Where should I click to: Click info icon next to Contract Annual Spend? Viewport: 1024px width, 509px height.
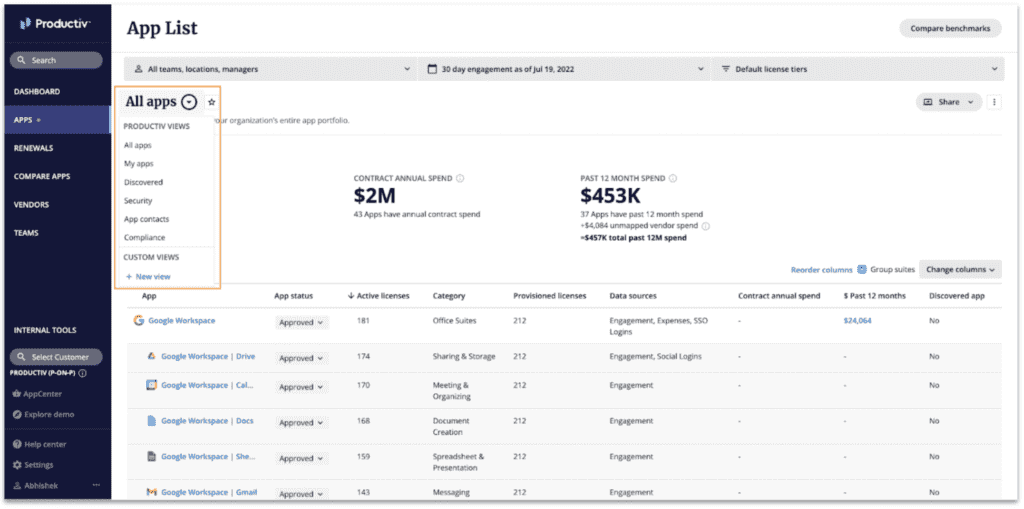point(460,178)
